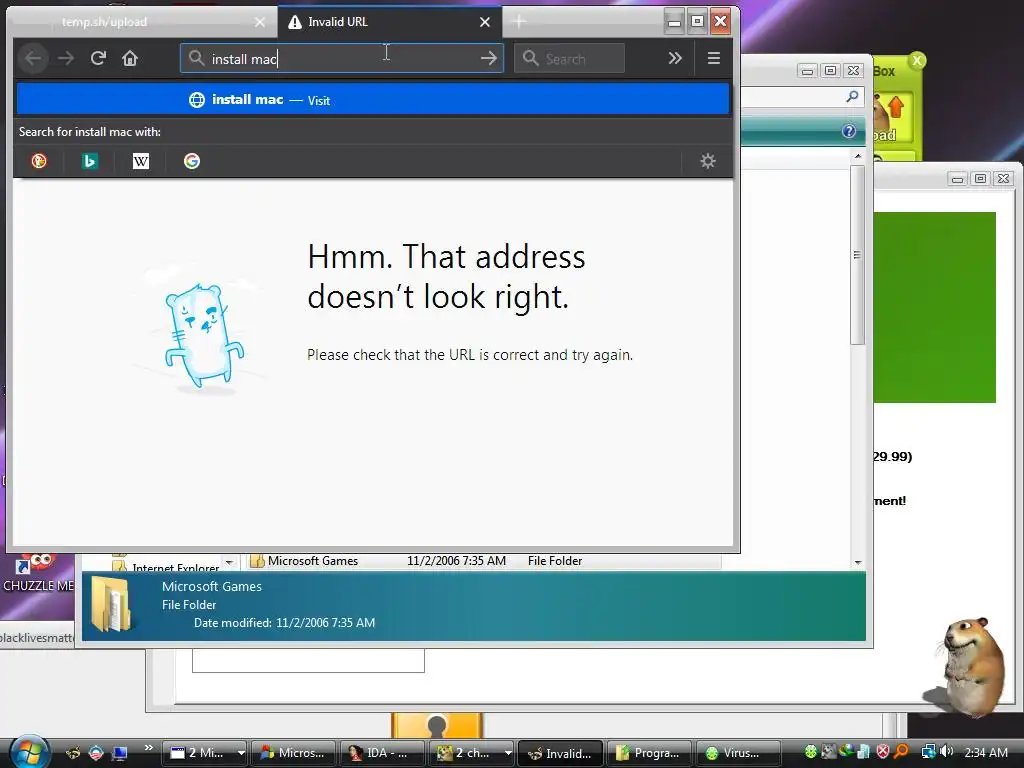Click the browser Search box

tap(569, 59)
